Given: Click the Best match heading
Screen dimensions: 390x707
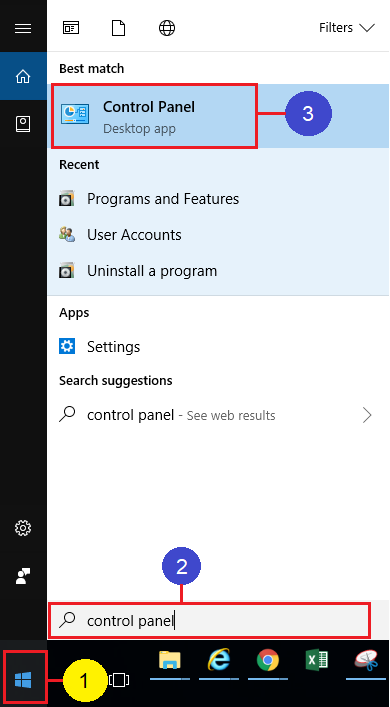Looking at the screenshot, I should (x=92, y=69).
